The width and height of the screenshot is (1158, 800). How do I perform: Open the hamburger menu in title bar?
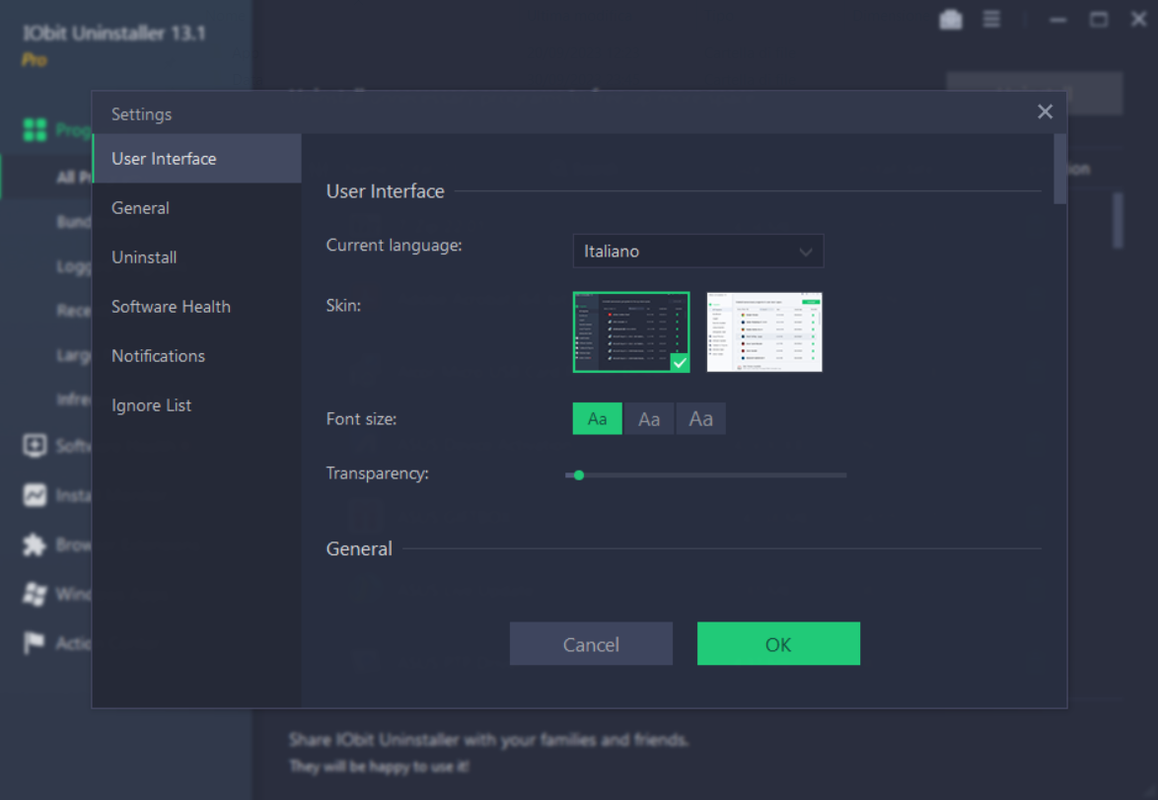991,19
